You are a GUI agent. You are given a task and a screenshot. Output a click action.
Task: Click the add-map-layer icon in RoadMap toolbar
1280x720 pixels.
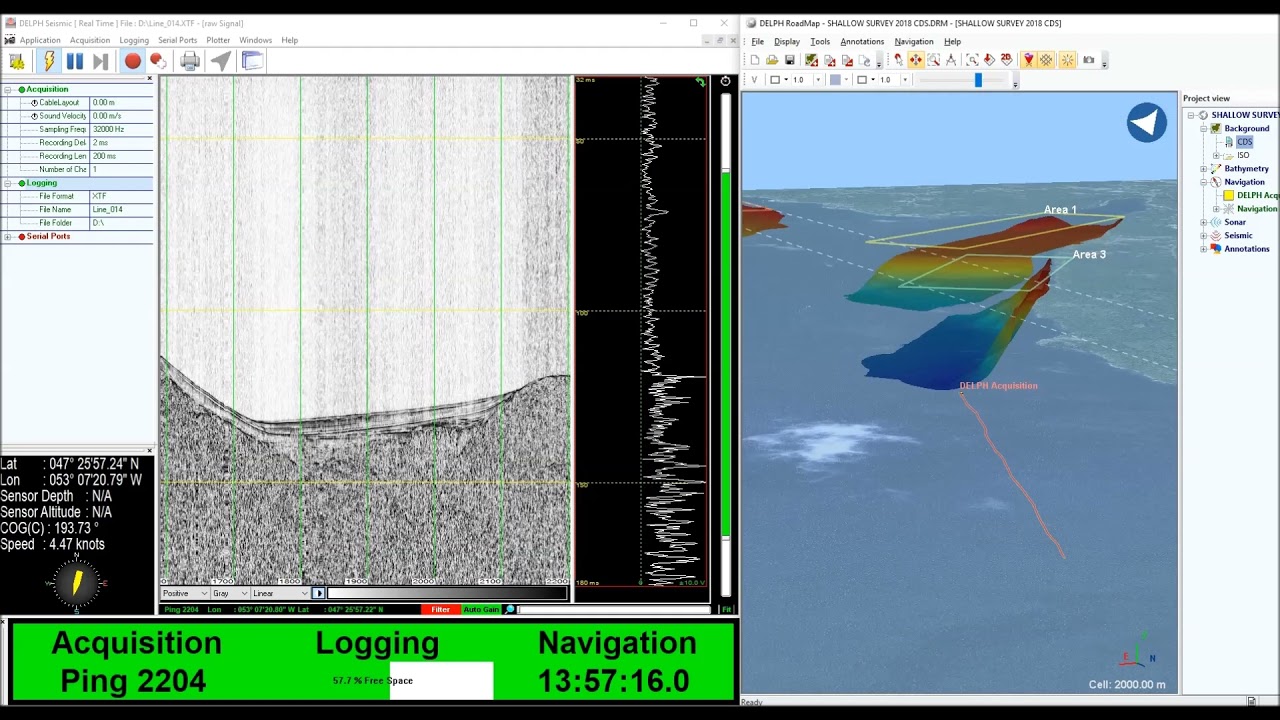pos(811,60)
